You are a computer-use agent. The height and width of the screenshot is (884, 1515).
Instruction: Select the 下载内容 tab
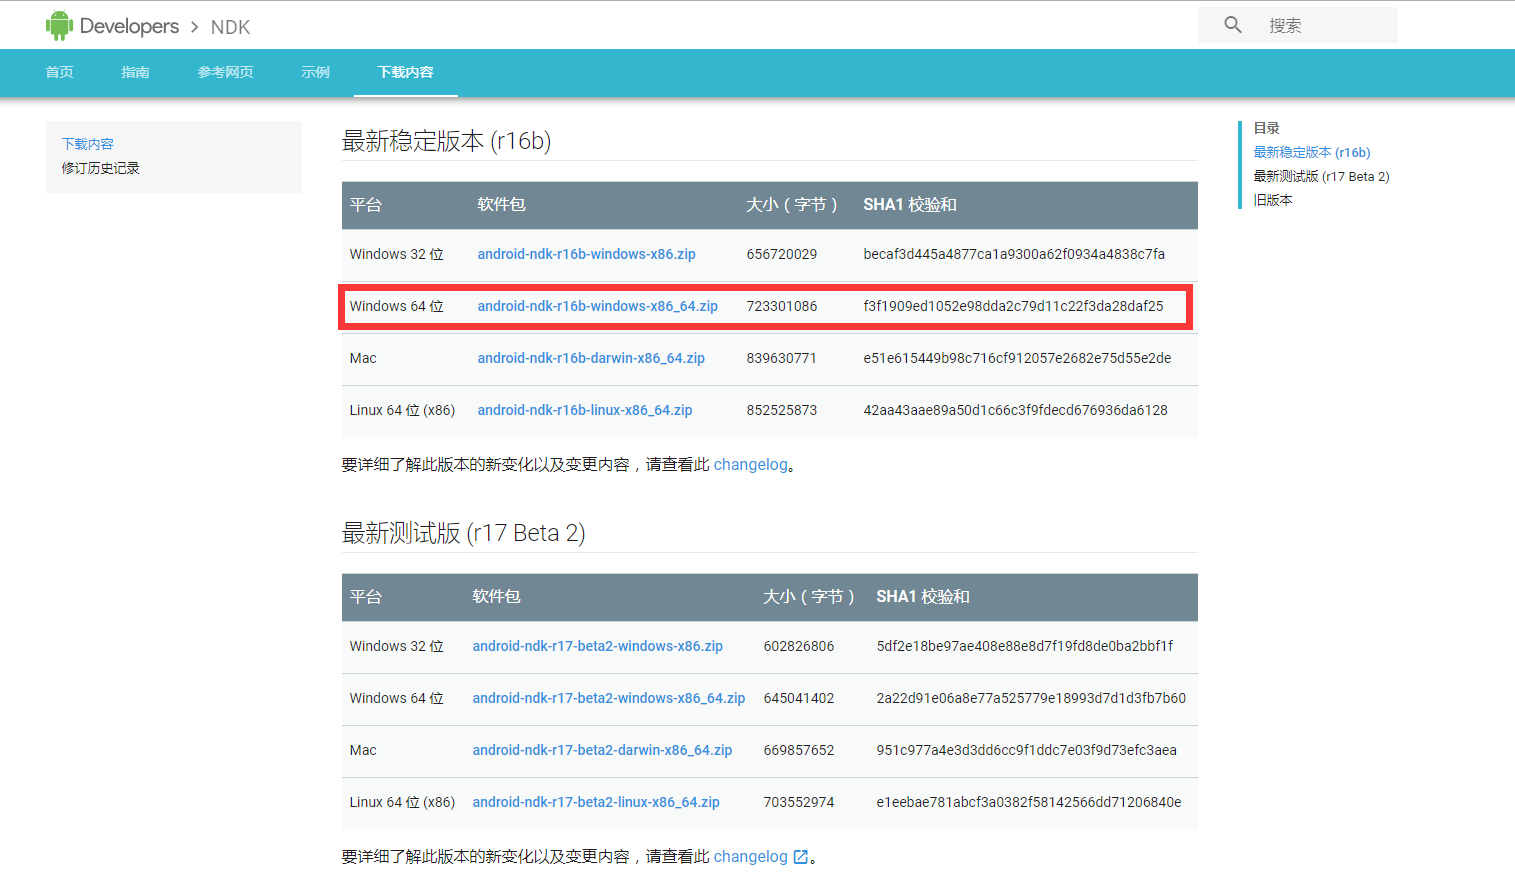pos(406,72)
